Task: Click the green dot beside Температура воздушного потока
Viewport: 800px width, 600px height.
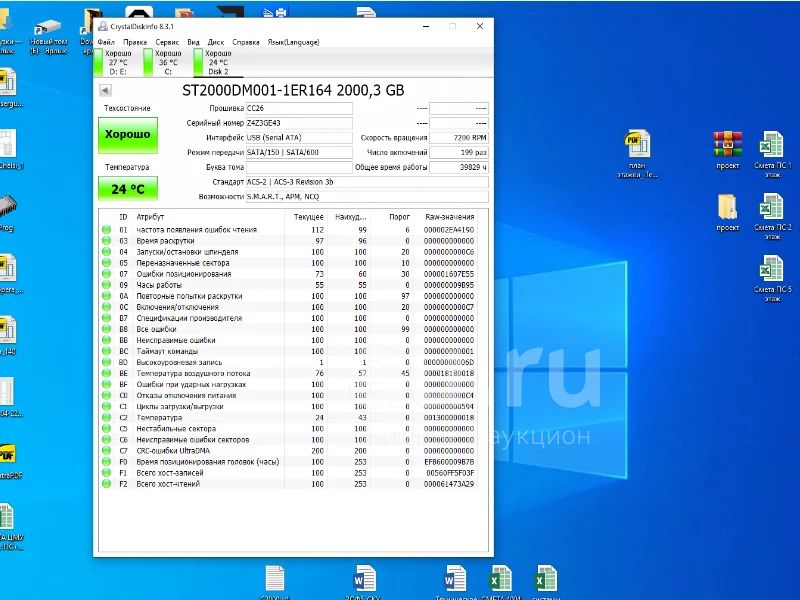Action: pyautogui.click(x=106, y=373)
